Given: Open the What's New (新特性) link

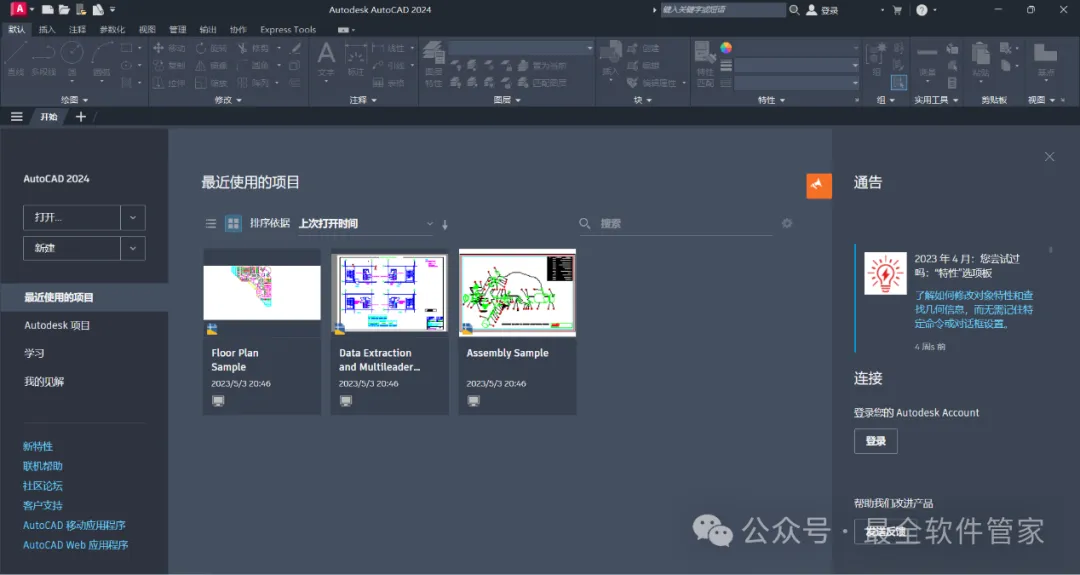Looking at the screenshot, I should coord(38,446).
